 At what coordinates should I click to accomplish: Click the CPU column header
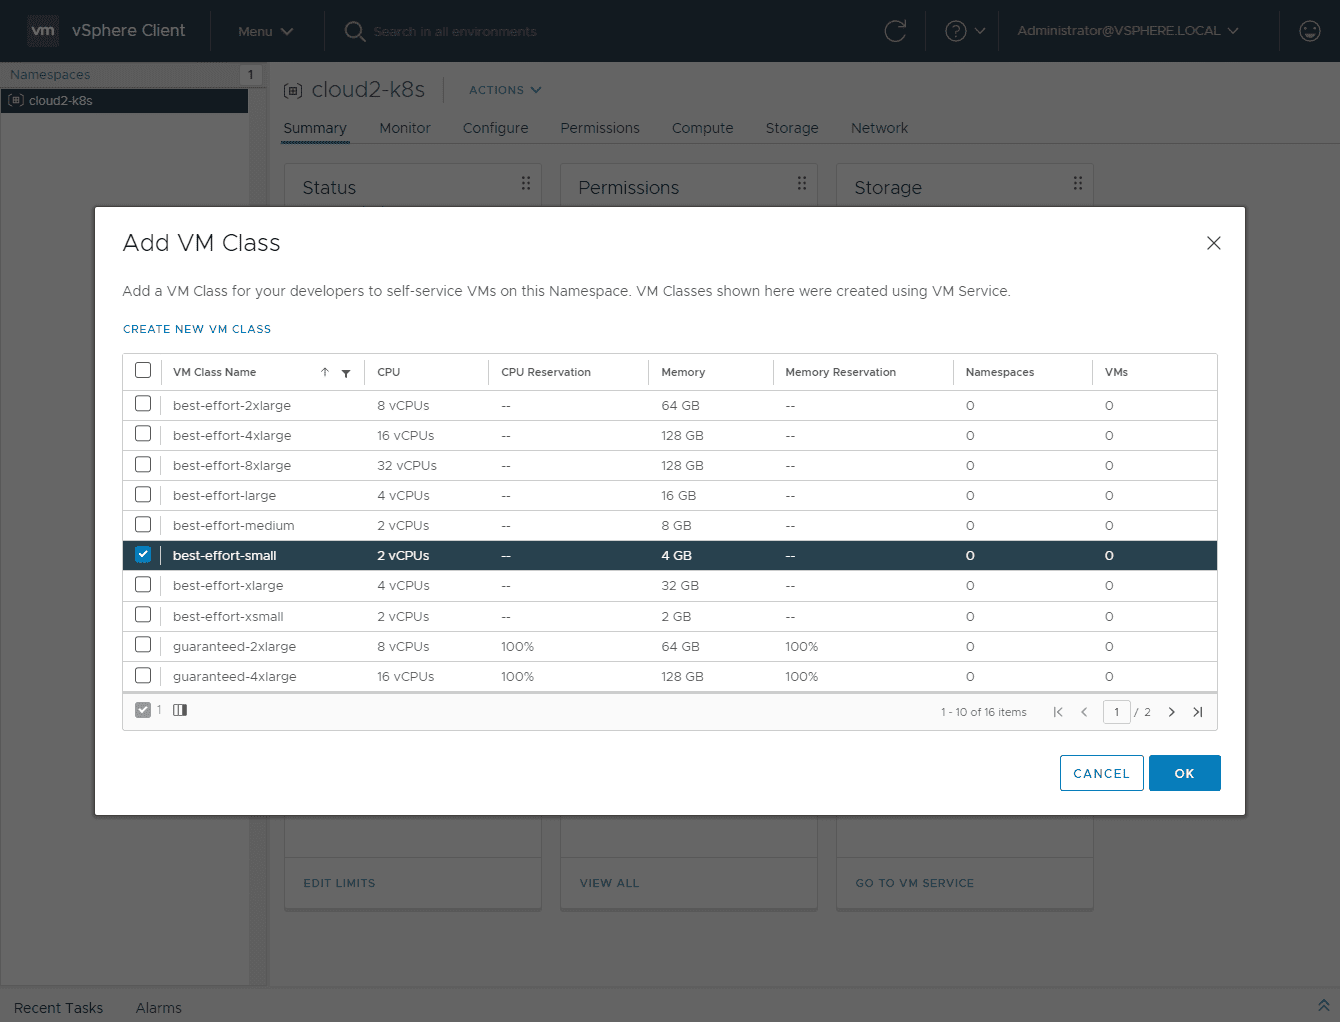coord(389,372)
